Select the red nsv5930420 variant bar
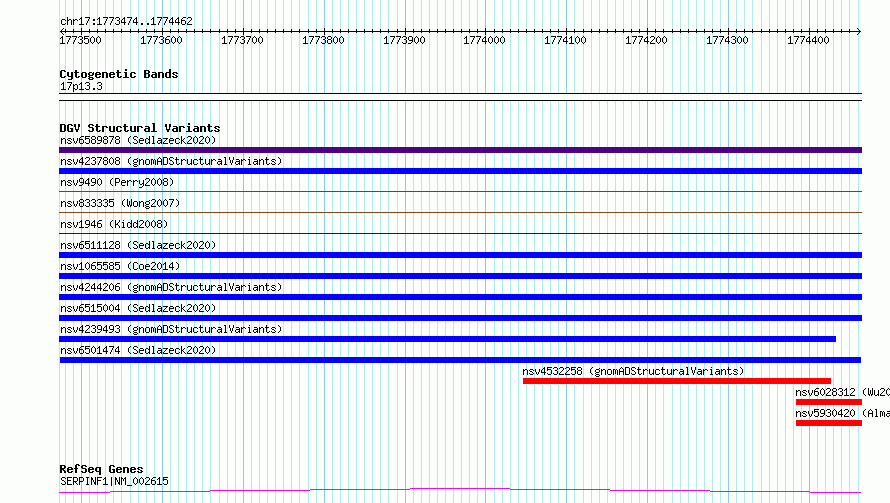Image resolution: width=890 pixels, height=503 pixels. [x=829, y=423]
